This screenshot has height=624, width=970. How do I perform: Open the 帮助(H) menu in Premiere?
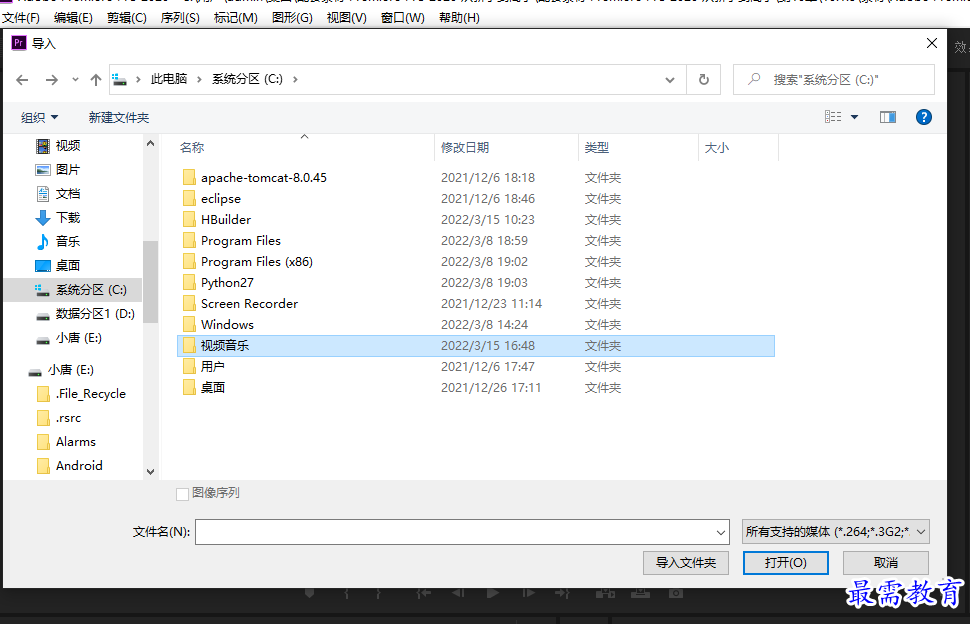pyautogui.click(x=459, y=18)
